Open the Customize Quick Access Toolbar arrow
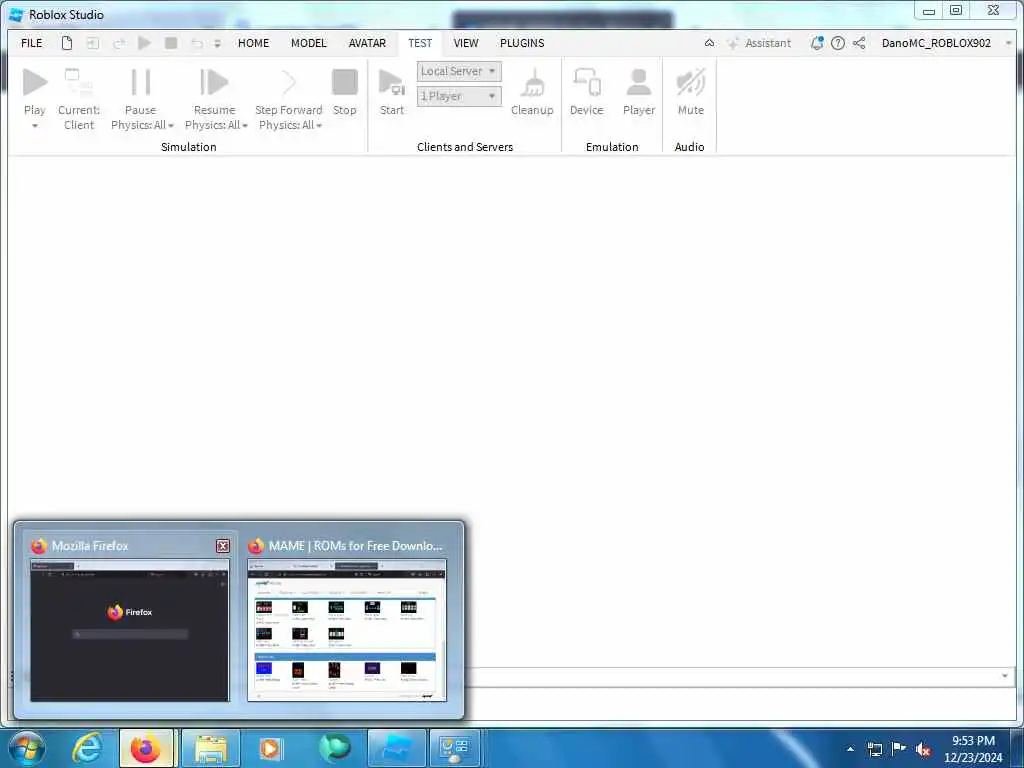Image resolution: width=1024 pixels, height=768 pixels. coord(217,44)
